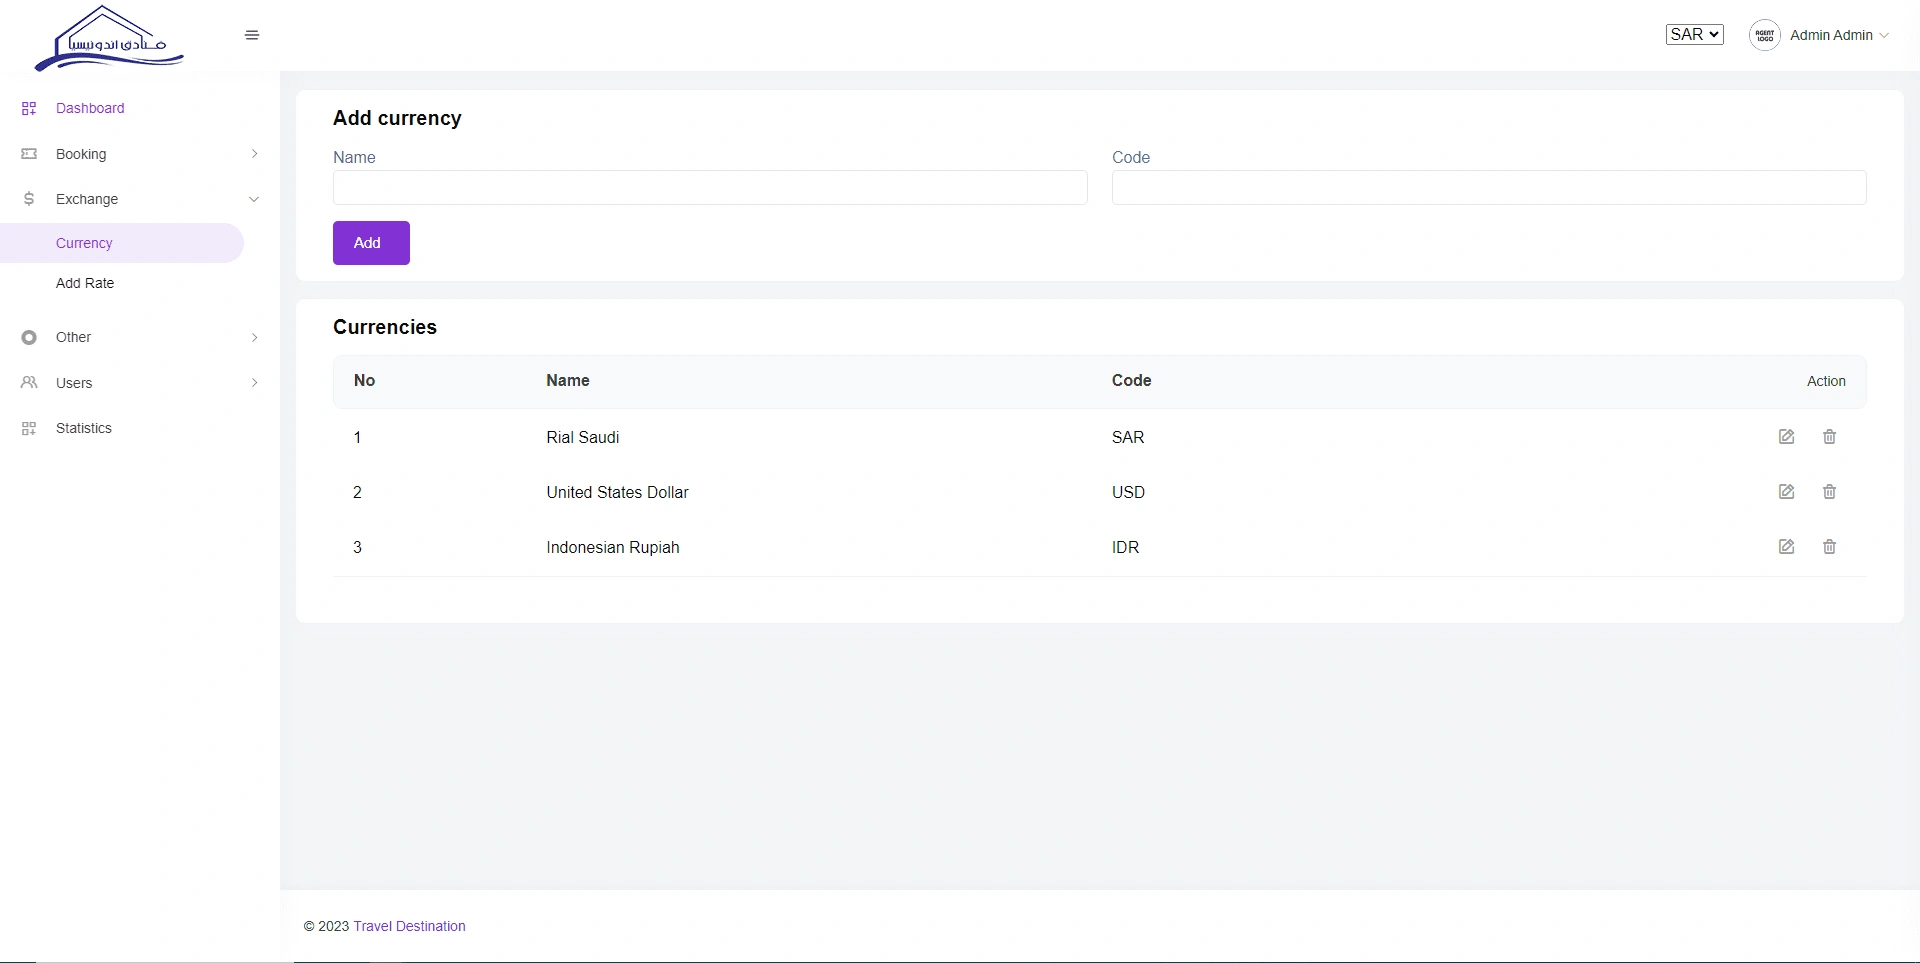Click the IDR code cell
The image size is (1920, 963).
(1125, 547)
